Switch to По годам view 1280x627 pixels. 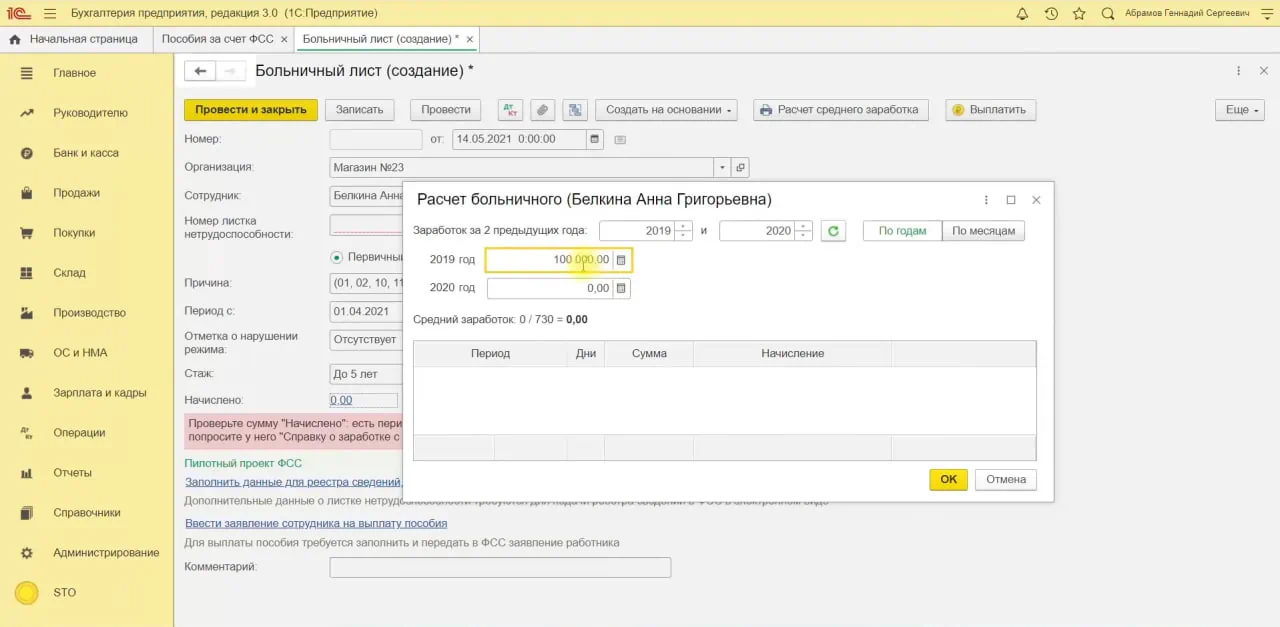pos(901,231)
